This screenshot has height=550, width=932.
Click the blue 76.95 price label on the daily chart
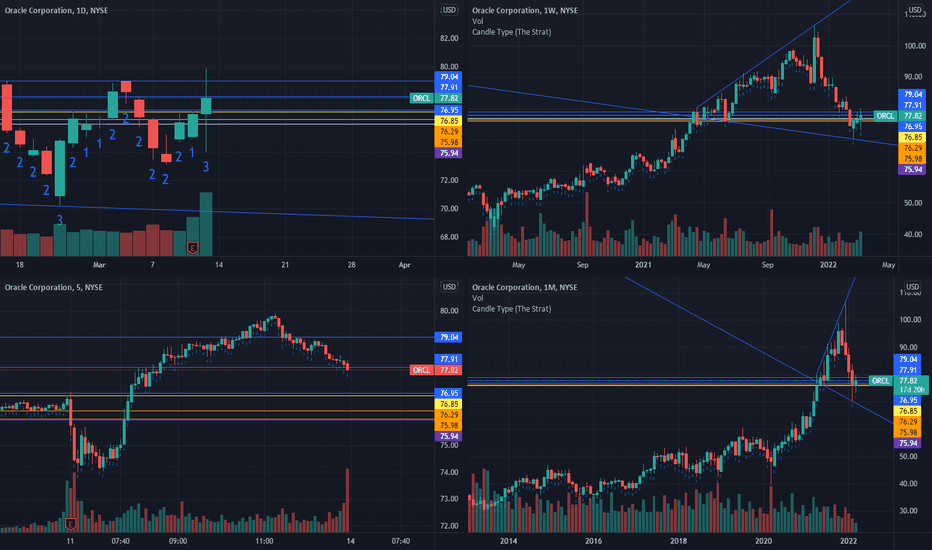pos(449,110)
